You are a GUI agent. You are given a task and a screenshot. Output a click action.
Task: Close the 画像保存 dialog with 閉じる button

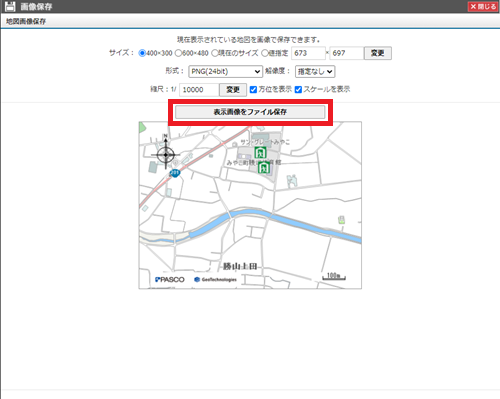pyautogui.click(x=483, y=7)
